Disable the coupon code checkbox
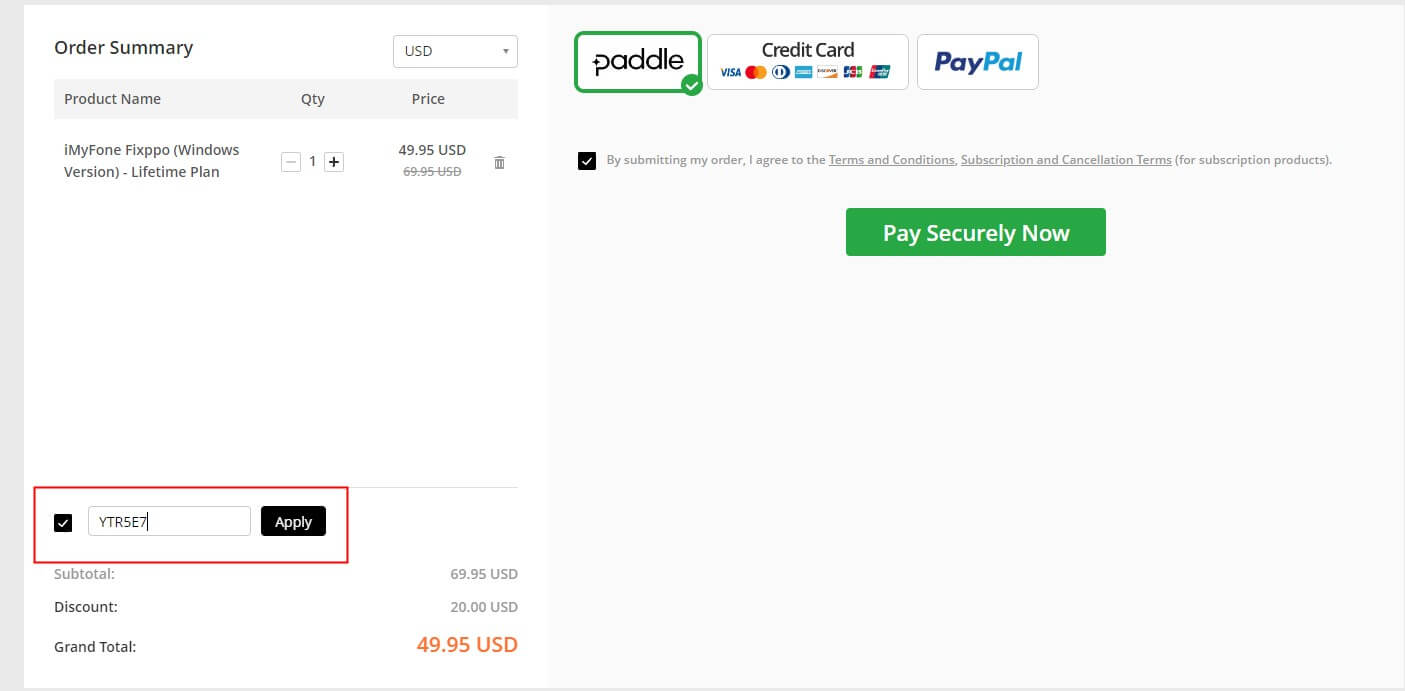This screenshot has width=1405, height=691. [63, 521]
